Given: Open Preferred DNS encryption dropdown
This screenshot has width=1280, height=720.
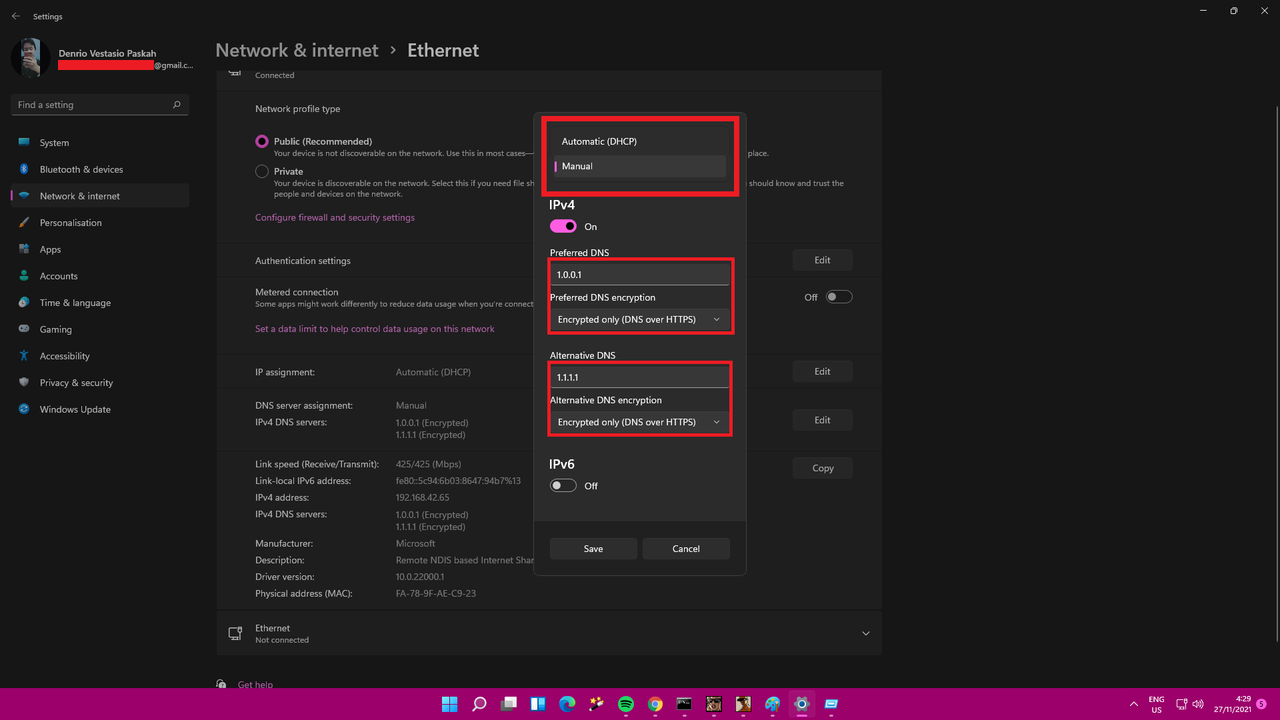Looking at the screenshot, I should [x=639, y=319].
